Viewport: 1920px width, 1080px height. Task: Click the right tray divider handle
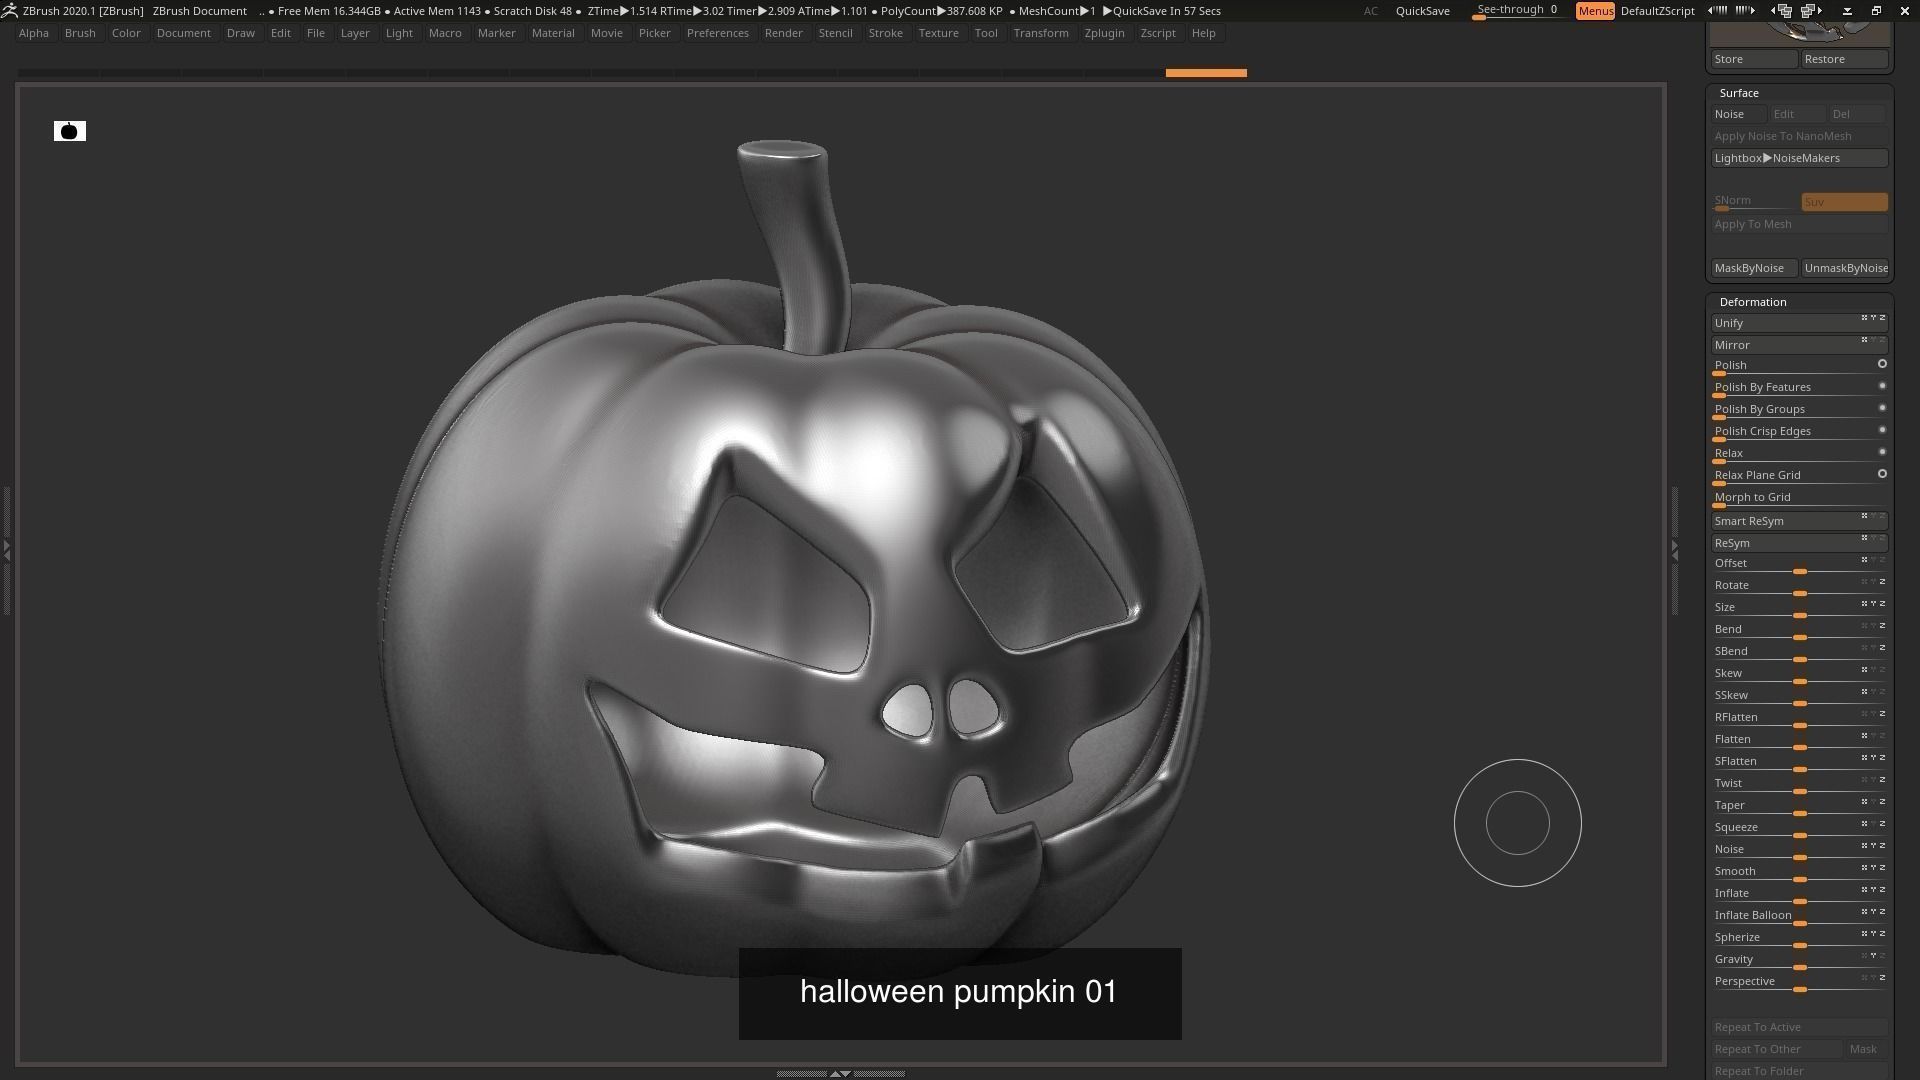click(1675, 550)
